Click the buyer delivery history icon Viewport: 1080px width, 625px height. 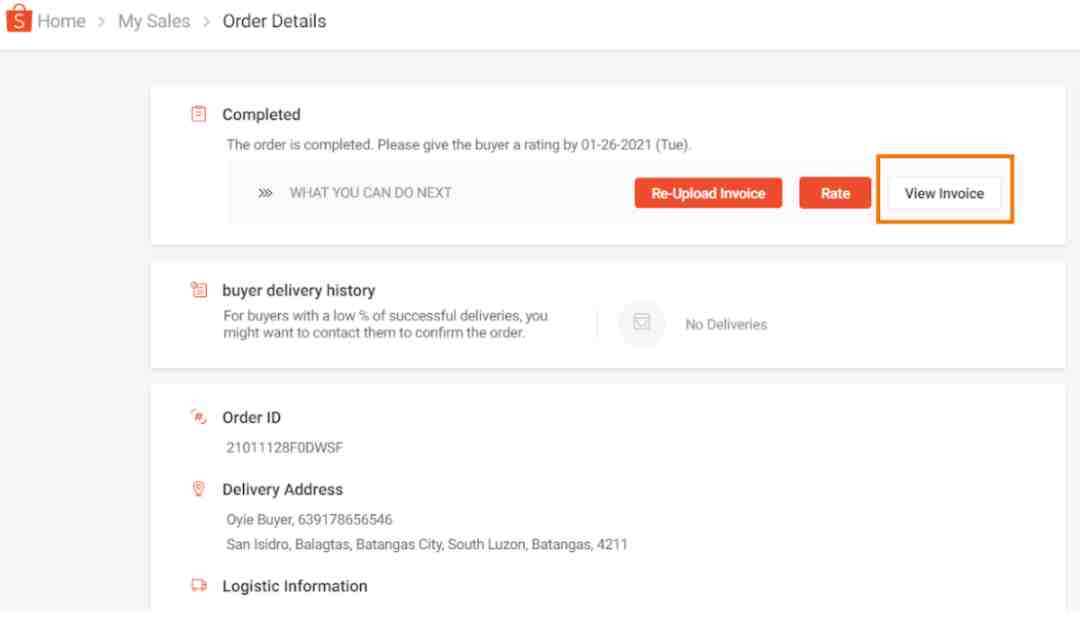[x=198, y=289]
